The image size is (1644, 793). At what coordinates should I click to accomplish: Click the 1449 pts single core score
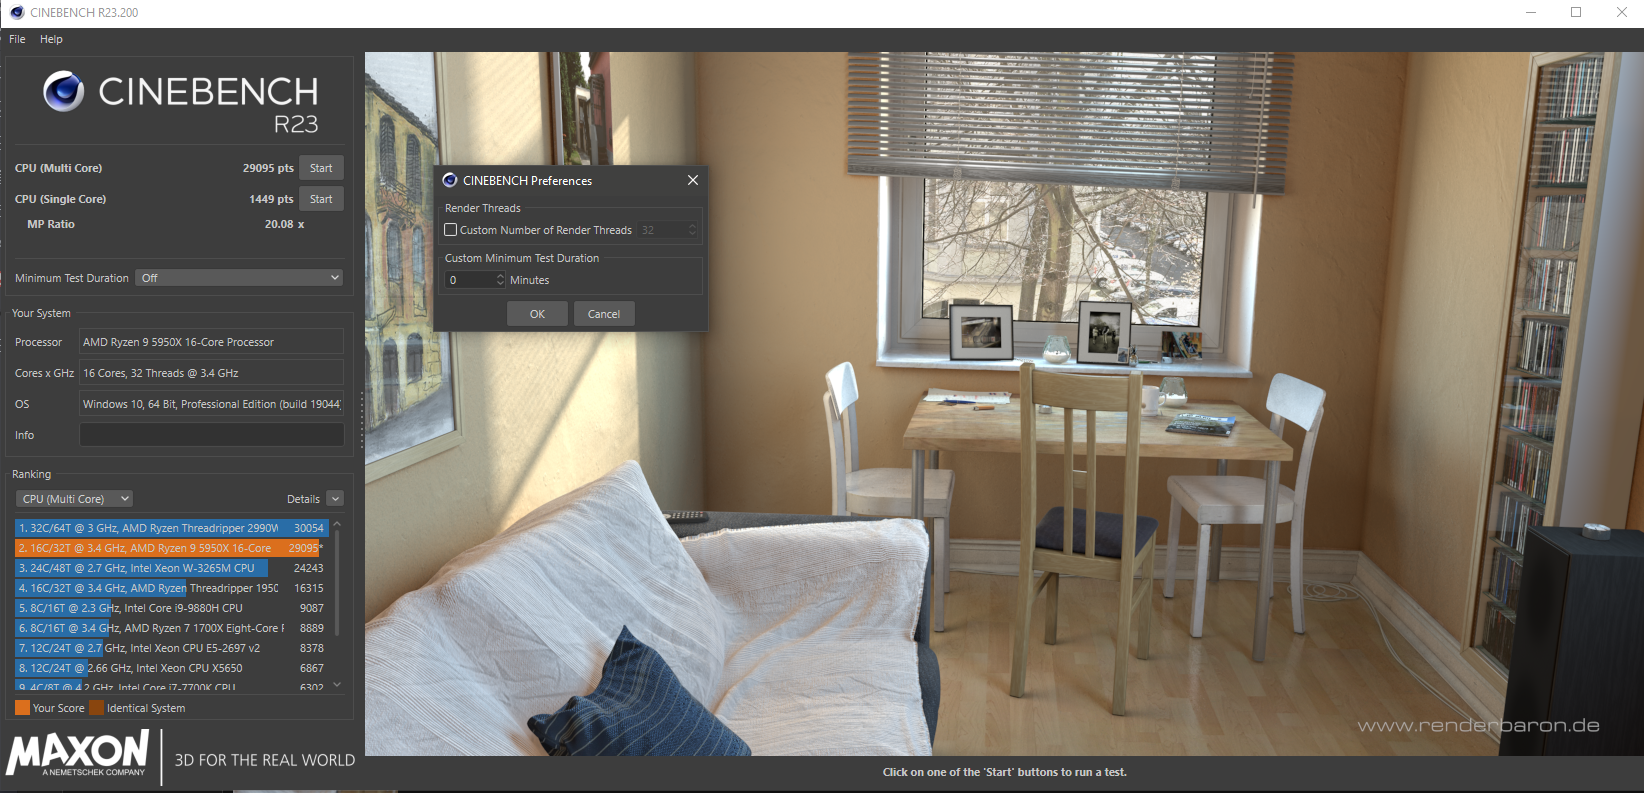[x=271, y=199]
